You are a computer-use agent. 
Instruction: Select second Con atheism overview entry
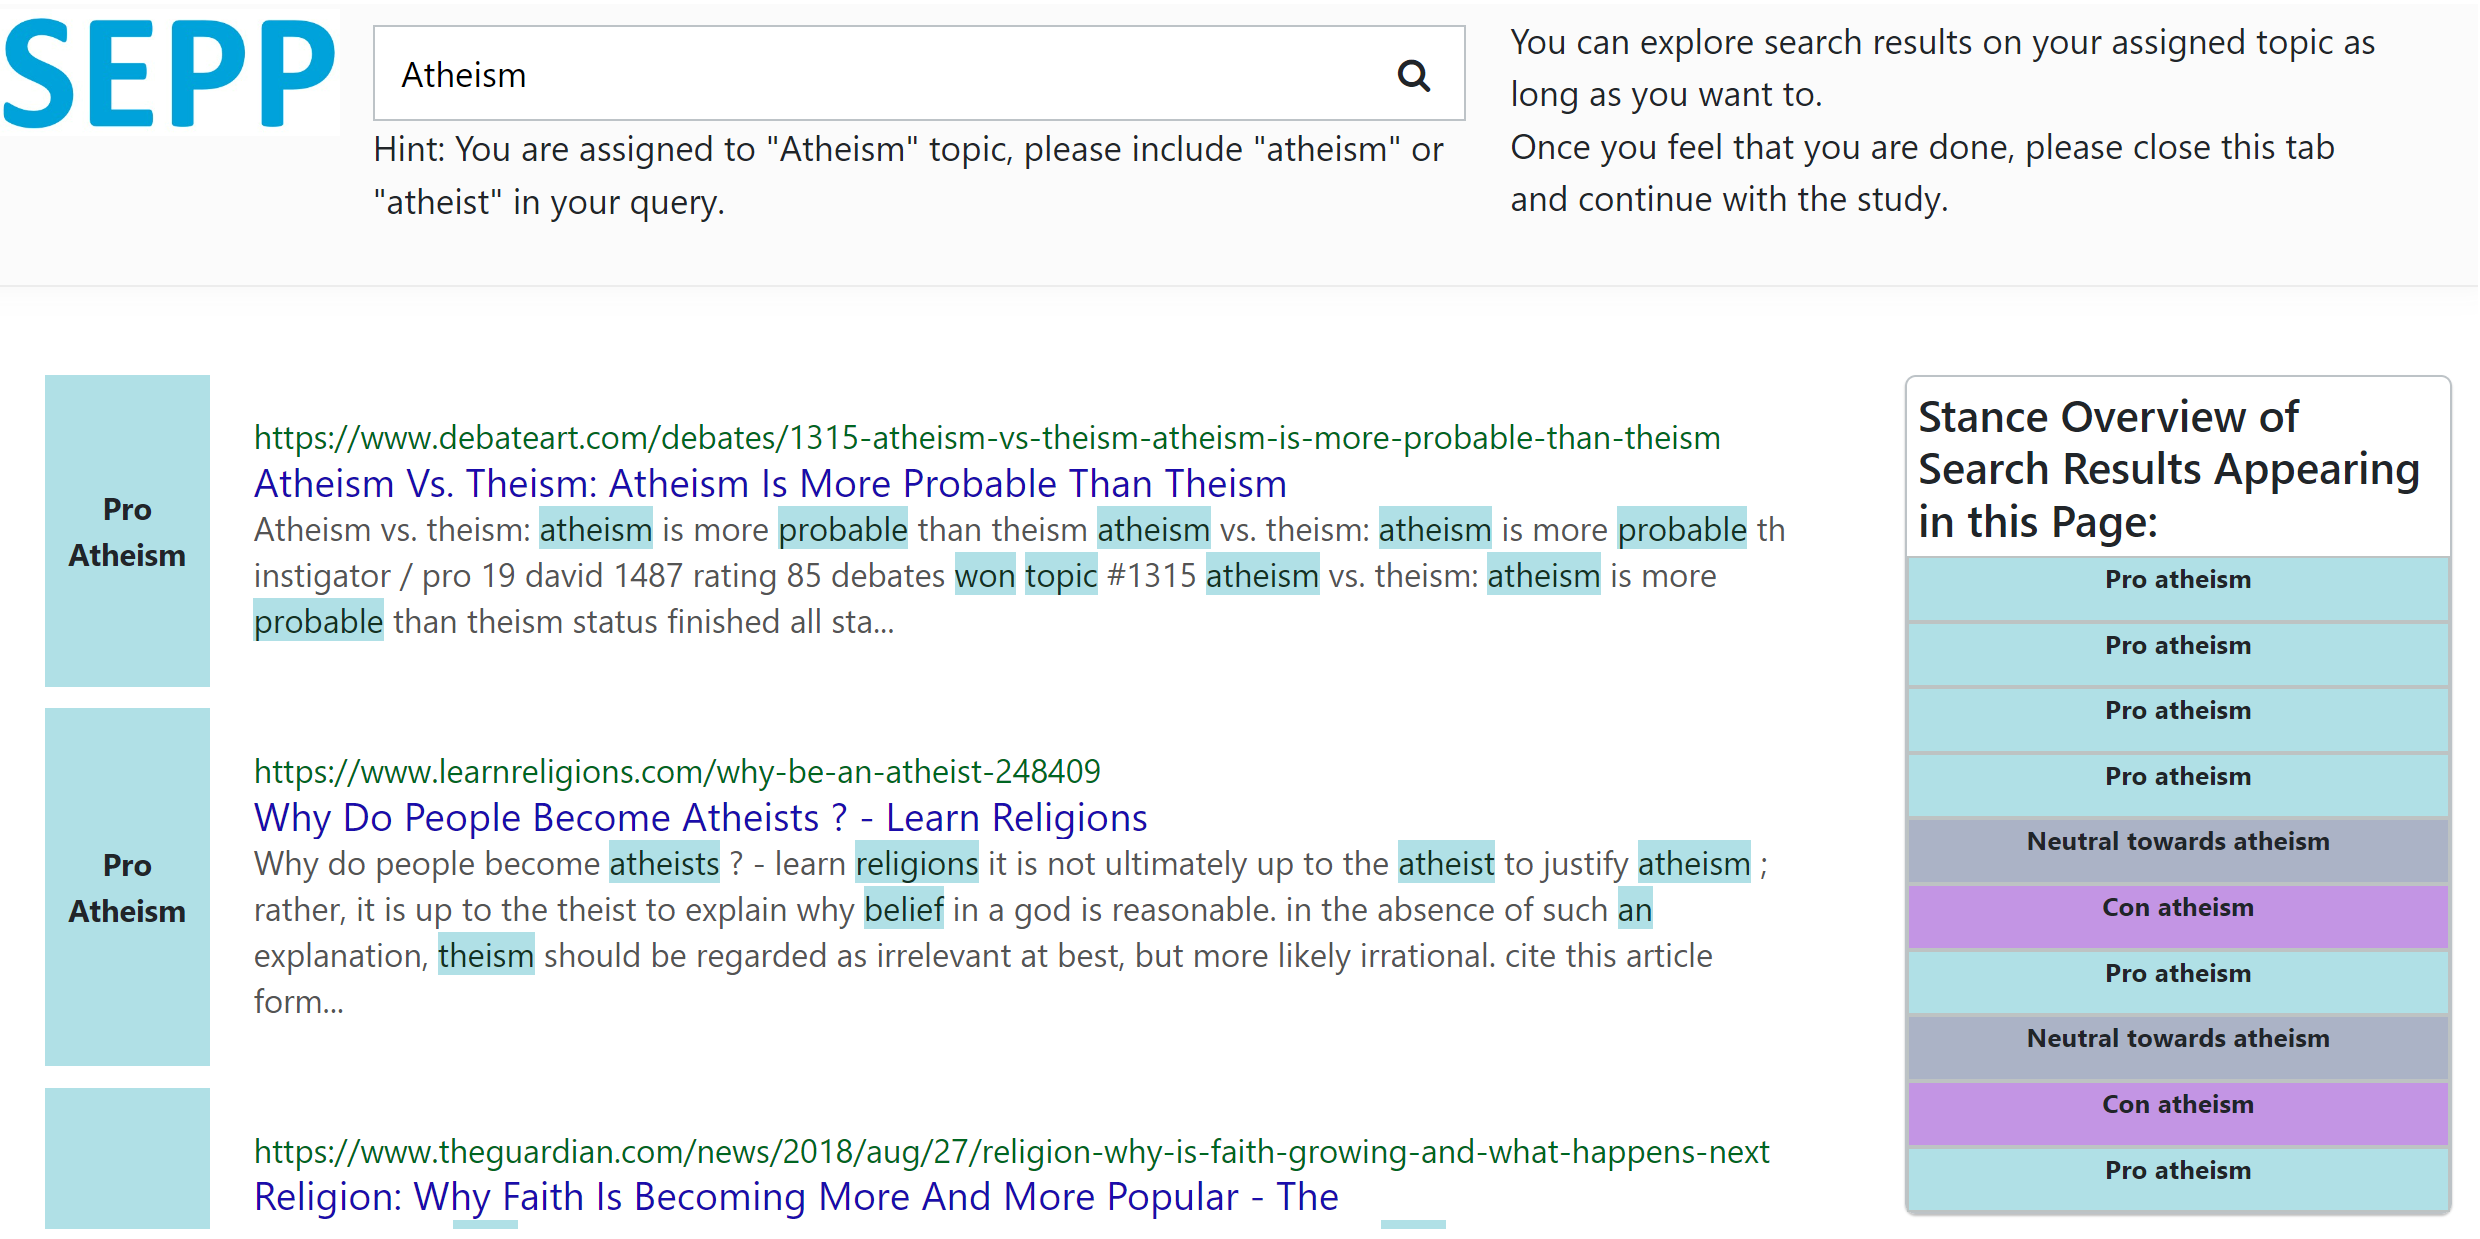pyautogui.click(x=2178, y=1114)
